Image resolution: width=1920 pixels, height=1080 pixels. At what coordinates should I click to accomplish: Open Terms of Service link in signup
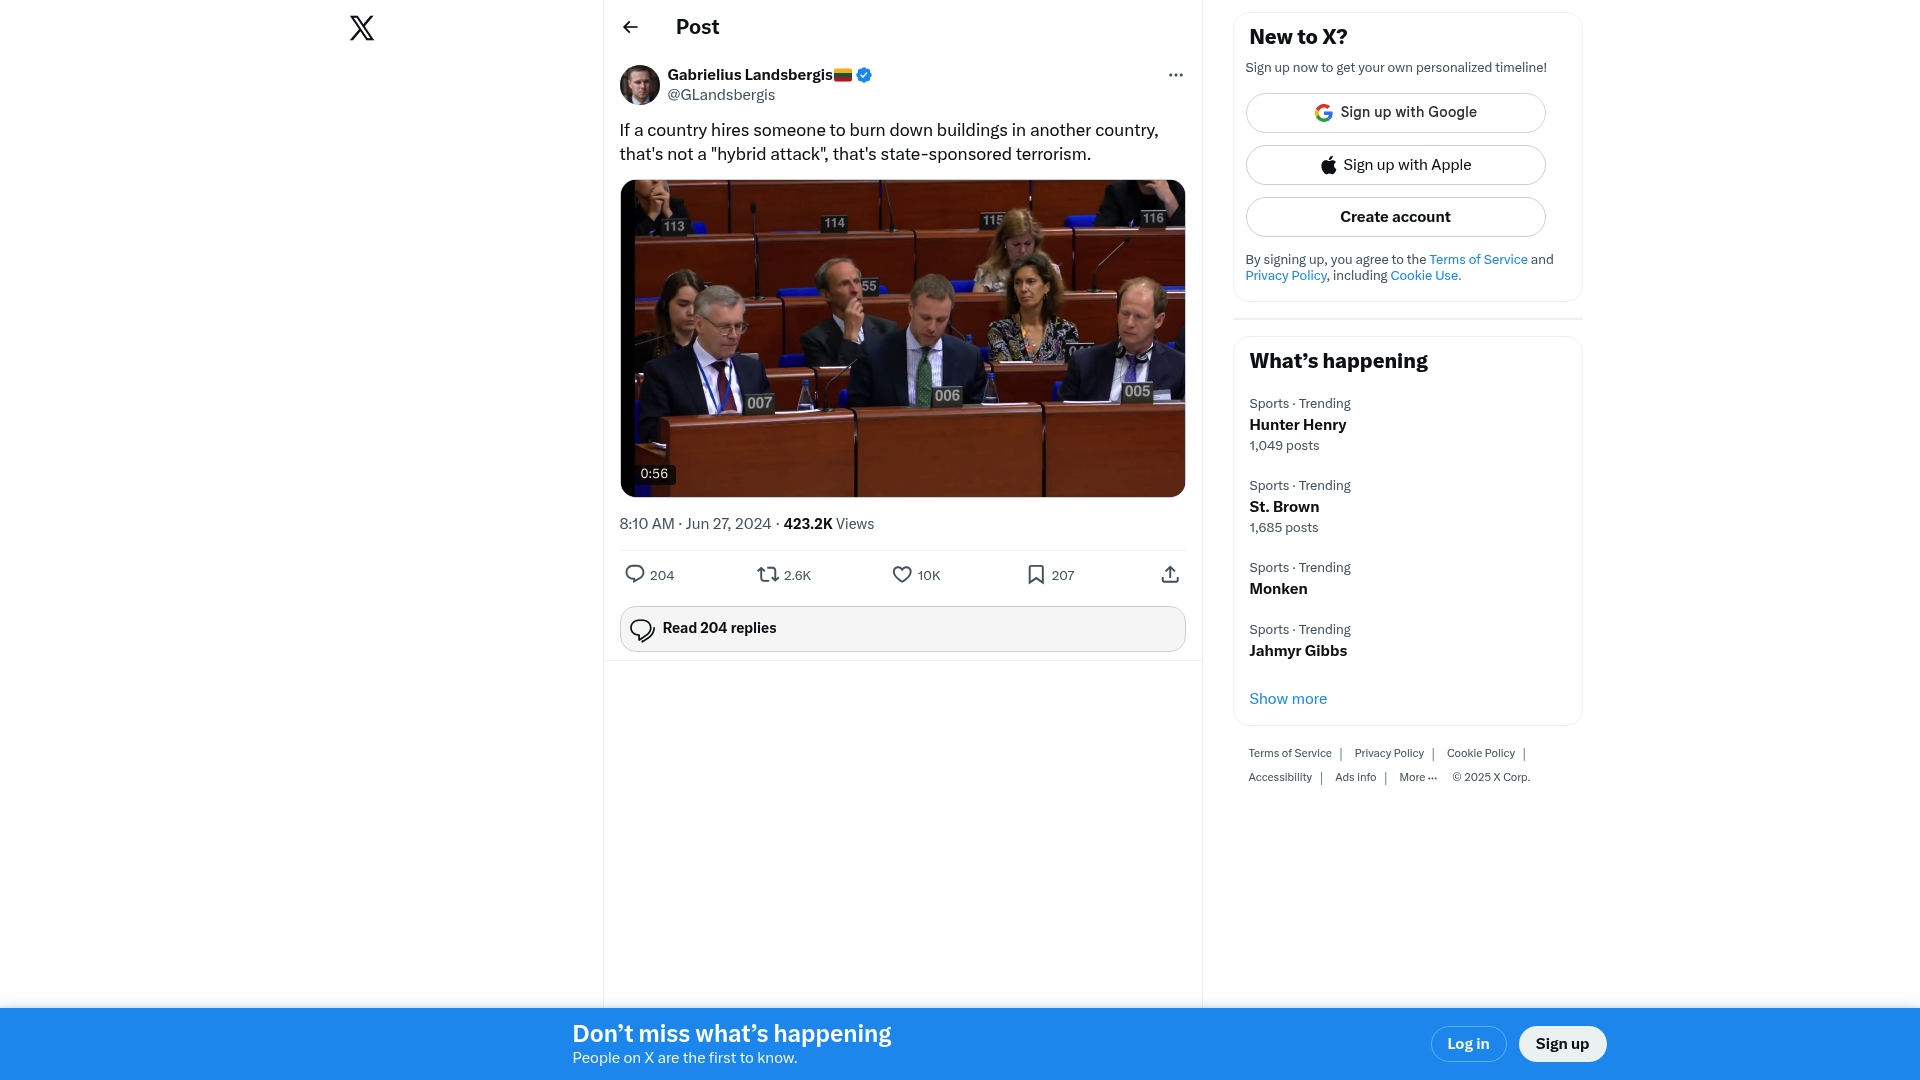(1478, 260)
